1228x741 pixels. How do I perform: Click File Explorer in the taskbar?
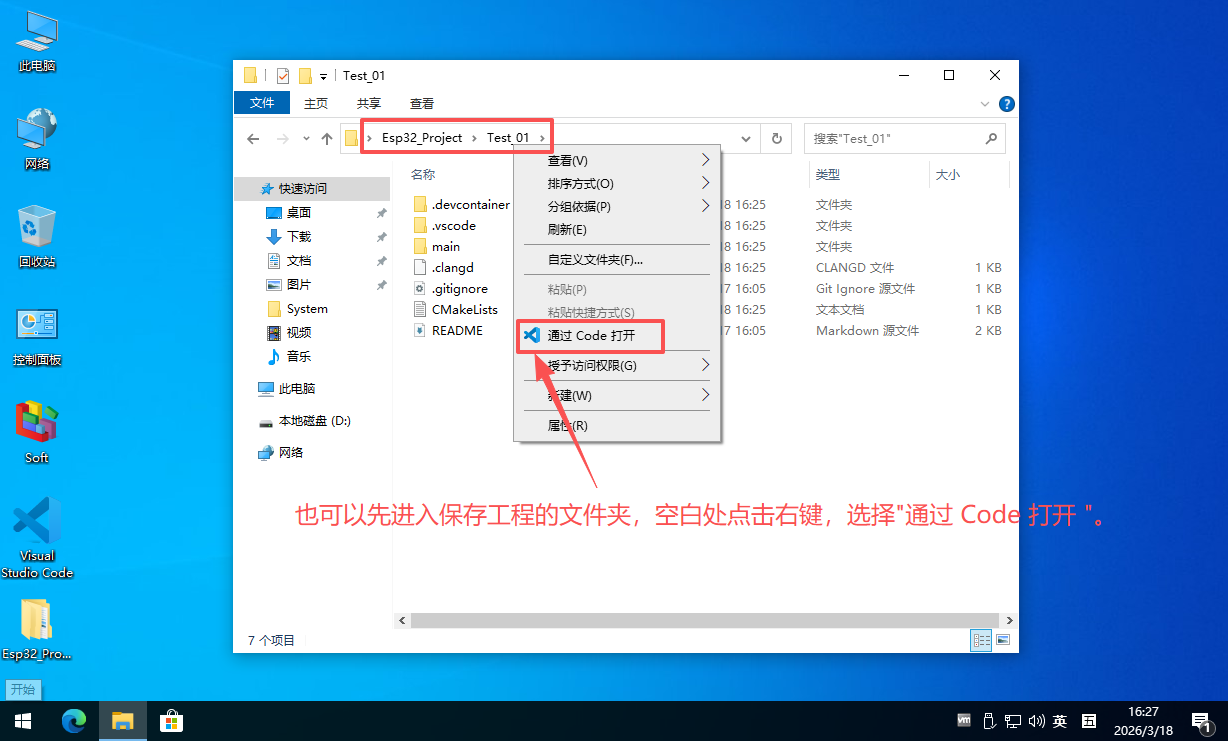(x=122, y=721)
